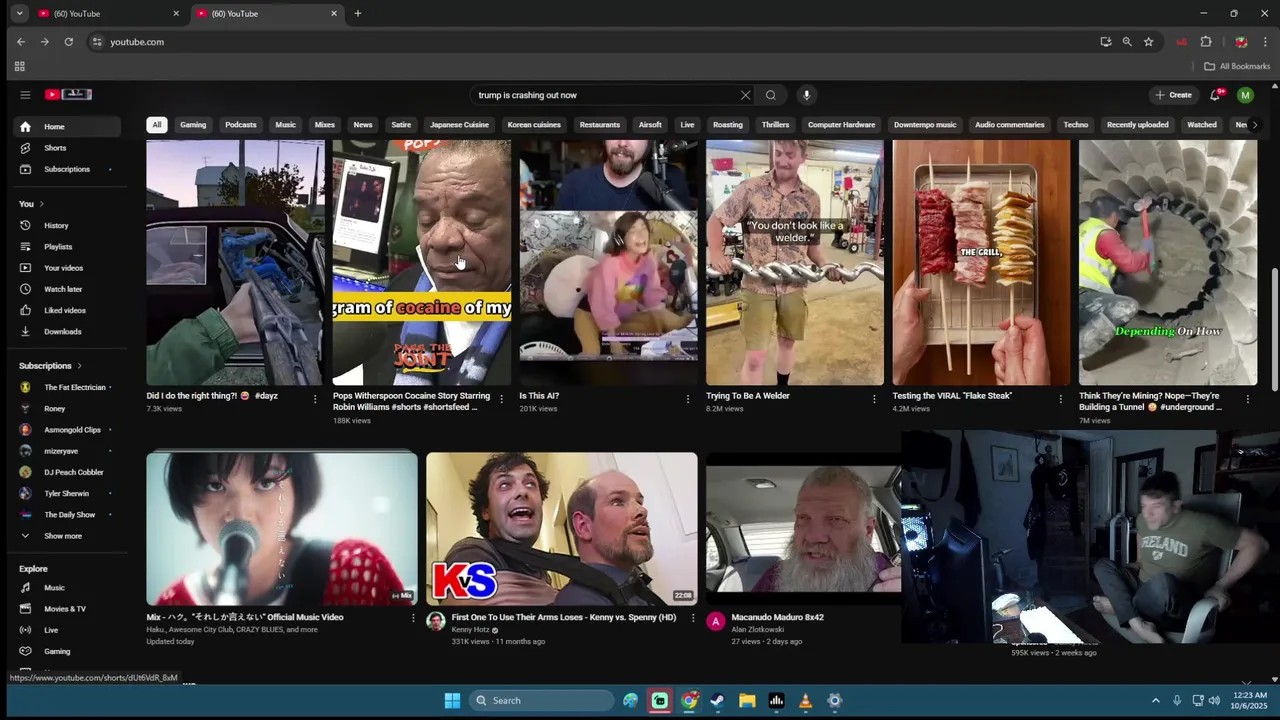Image resolution: width=1280 pixels, height=720 pixels.
Task: Open Music under Explore
Action: 66,588
